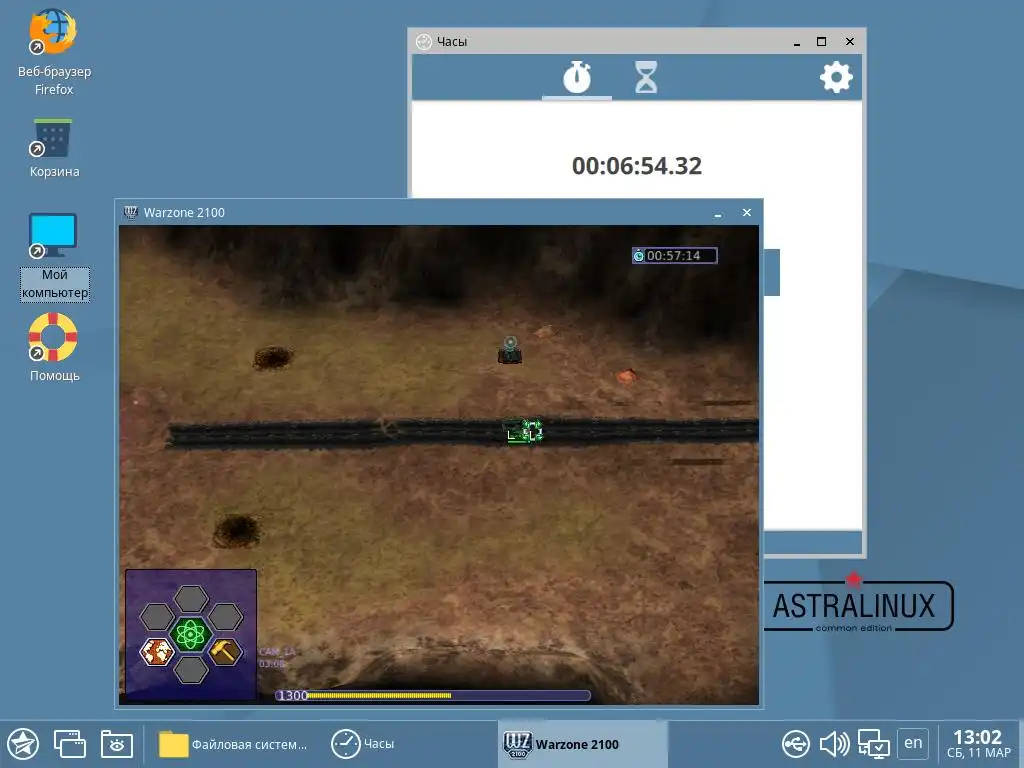
Task: Open the Помощь lifebuoy desktop icon
Action: point(54,347)
